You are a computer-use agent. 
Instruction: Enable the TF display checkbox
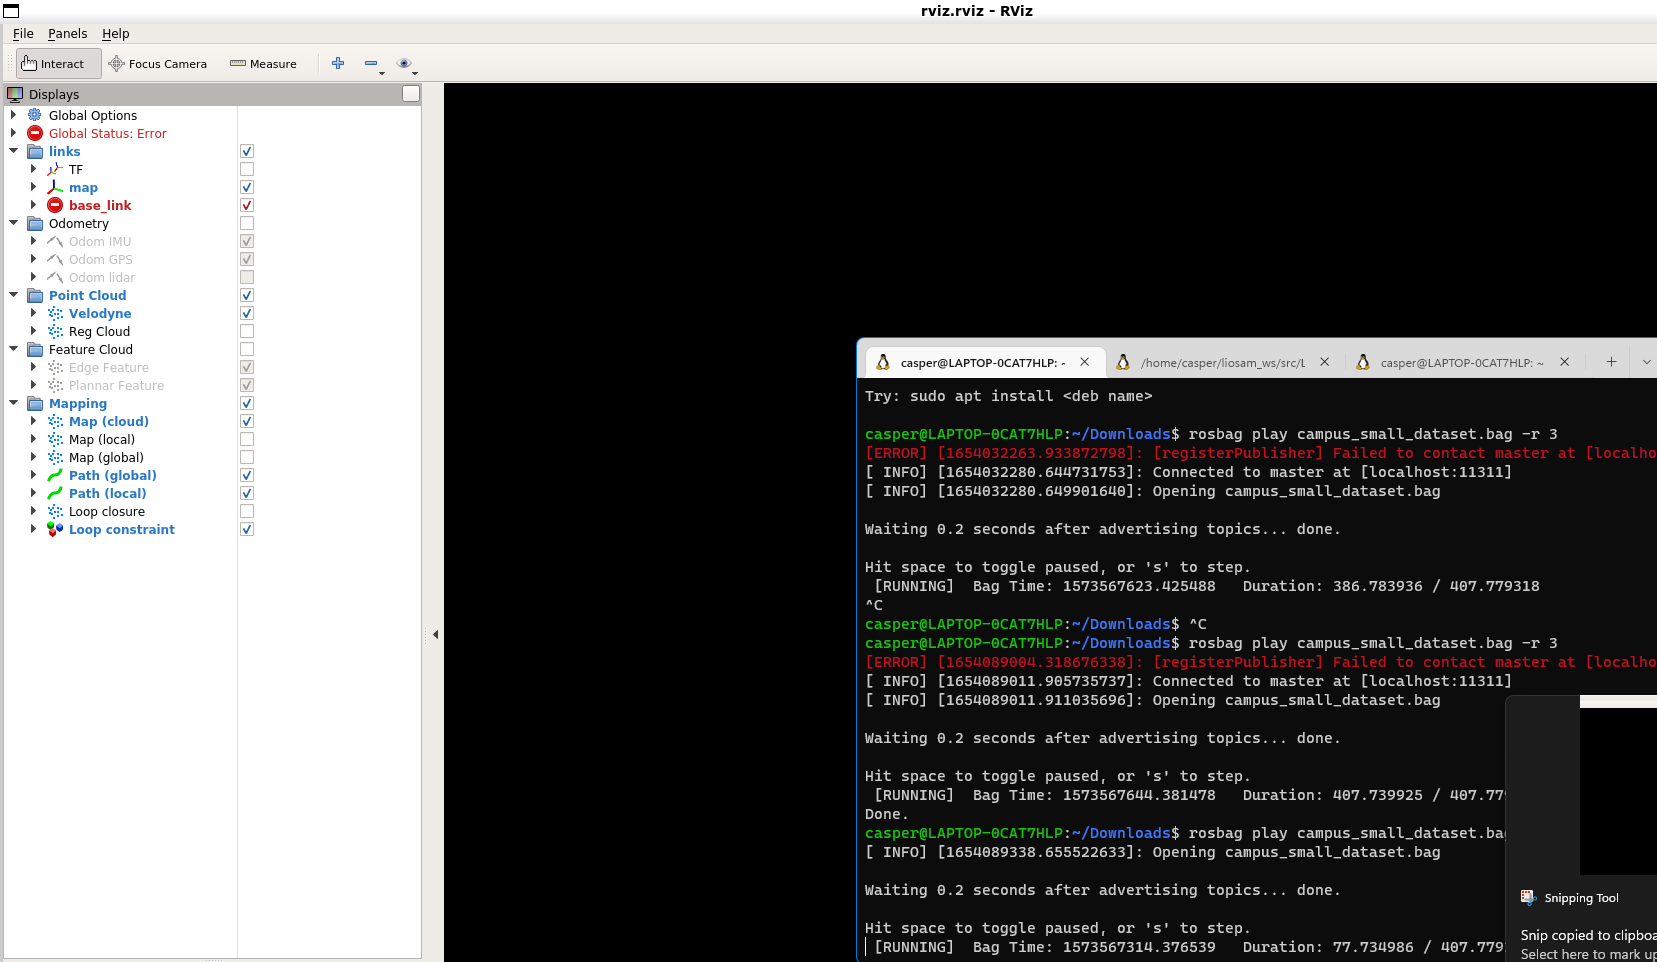point(246,169)
